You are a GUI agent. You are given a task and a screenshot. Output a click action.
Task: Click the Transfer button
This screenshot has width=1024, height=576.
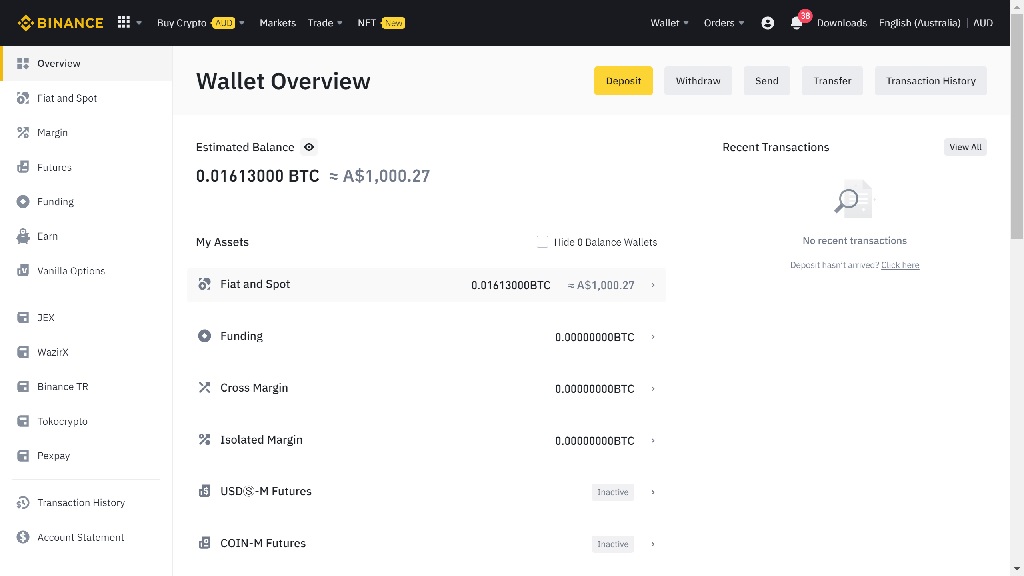832,80
